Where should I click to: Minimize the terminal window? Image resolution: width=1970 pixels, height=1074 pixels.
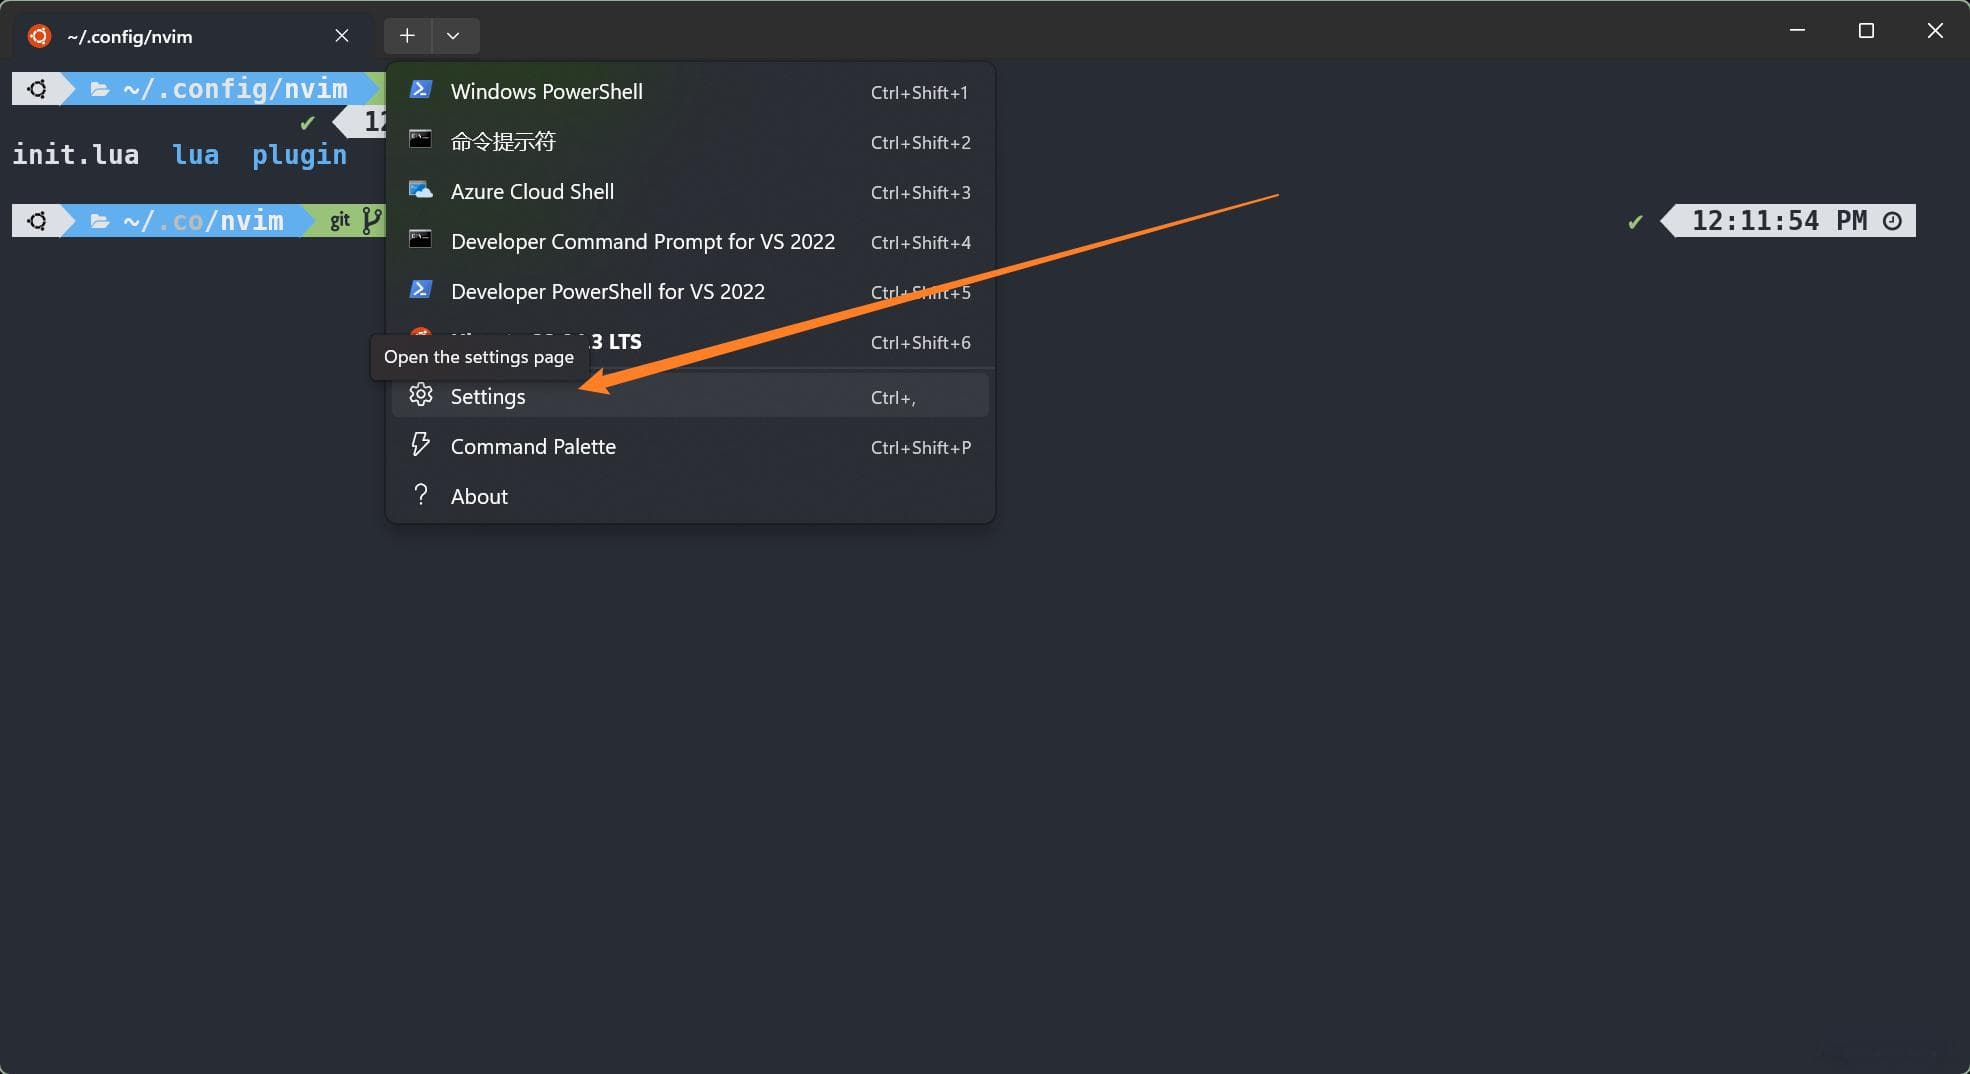(1797, 31)
